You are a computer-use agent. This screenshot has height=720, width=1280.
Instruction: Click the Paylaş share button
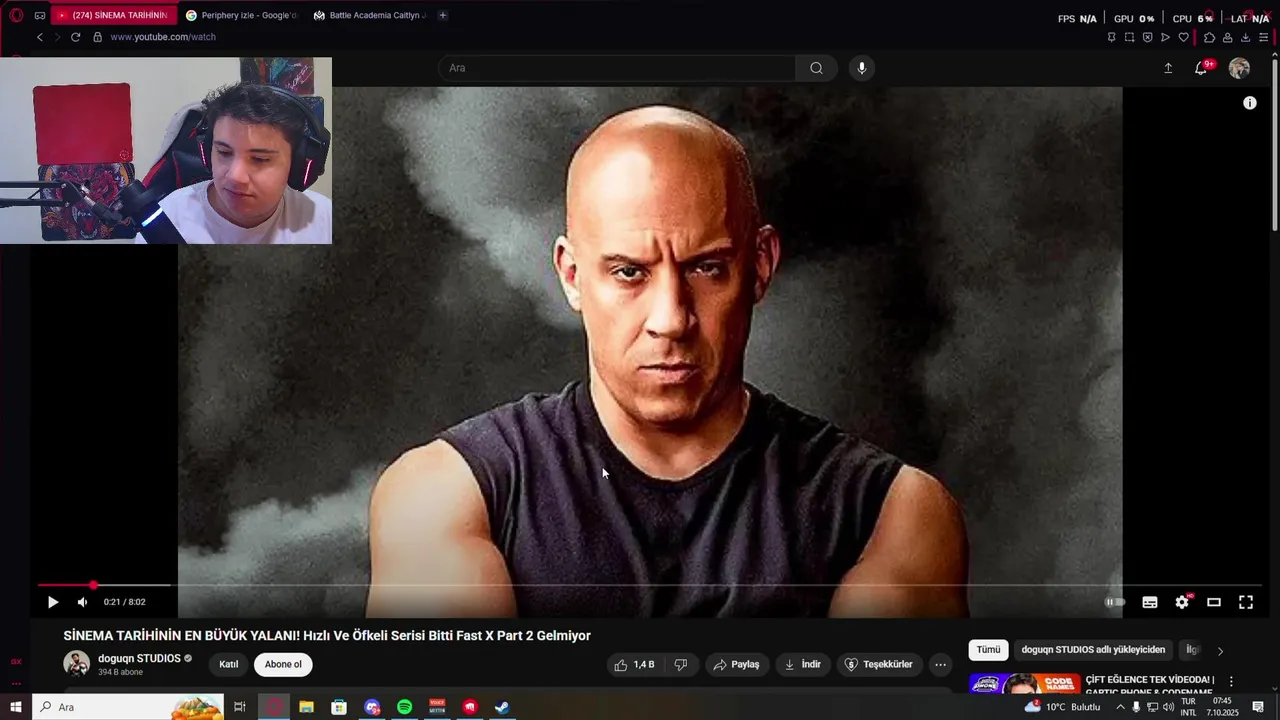pyautogui.click(x=736, y=664)
